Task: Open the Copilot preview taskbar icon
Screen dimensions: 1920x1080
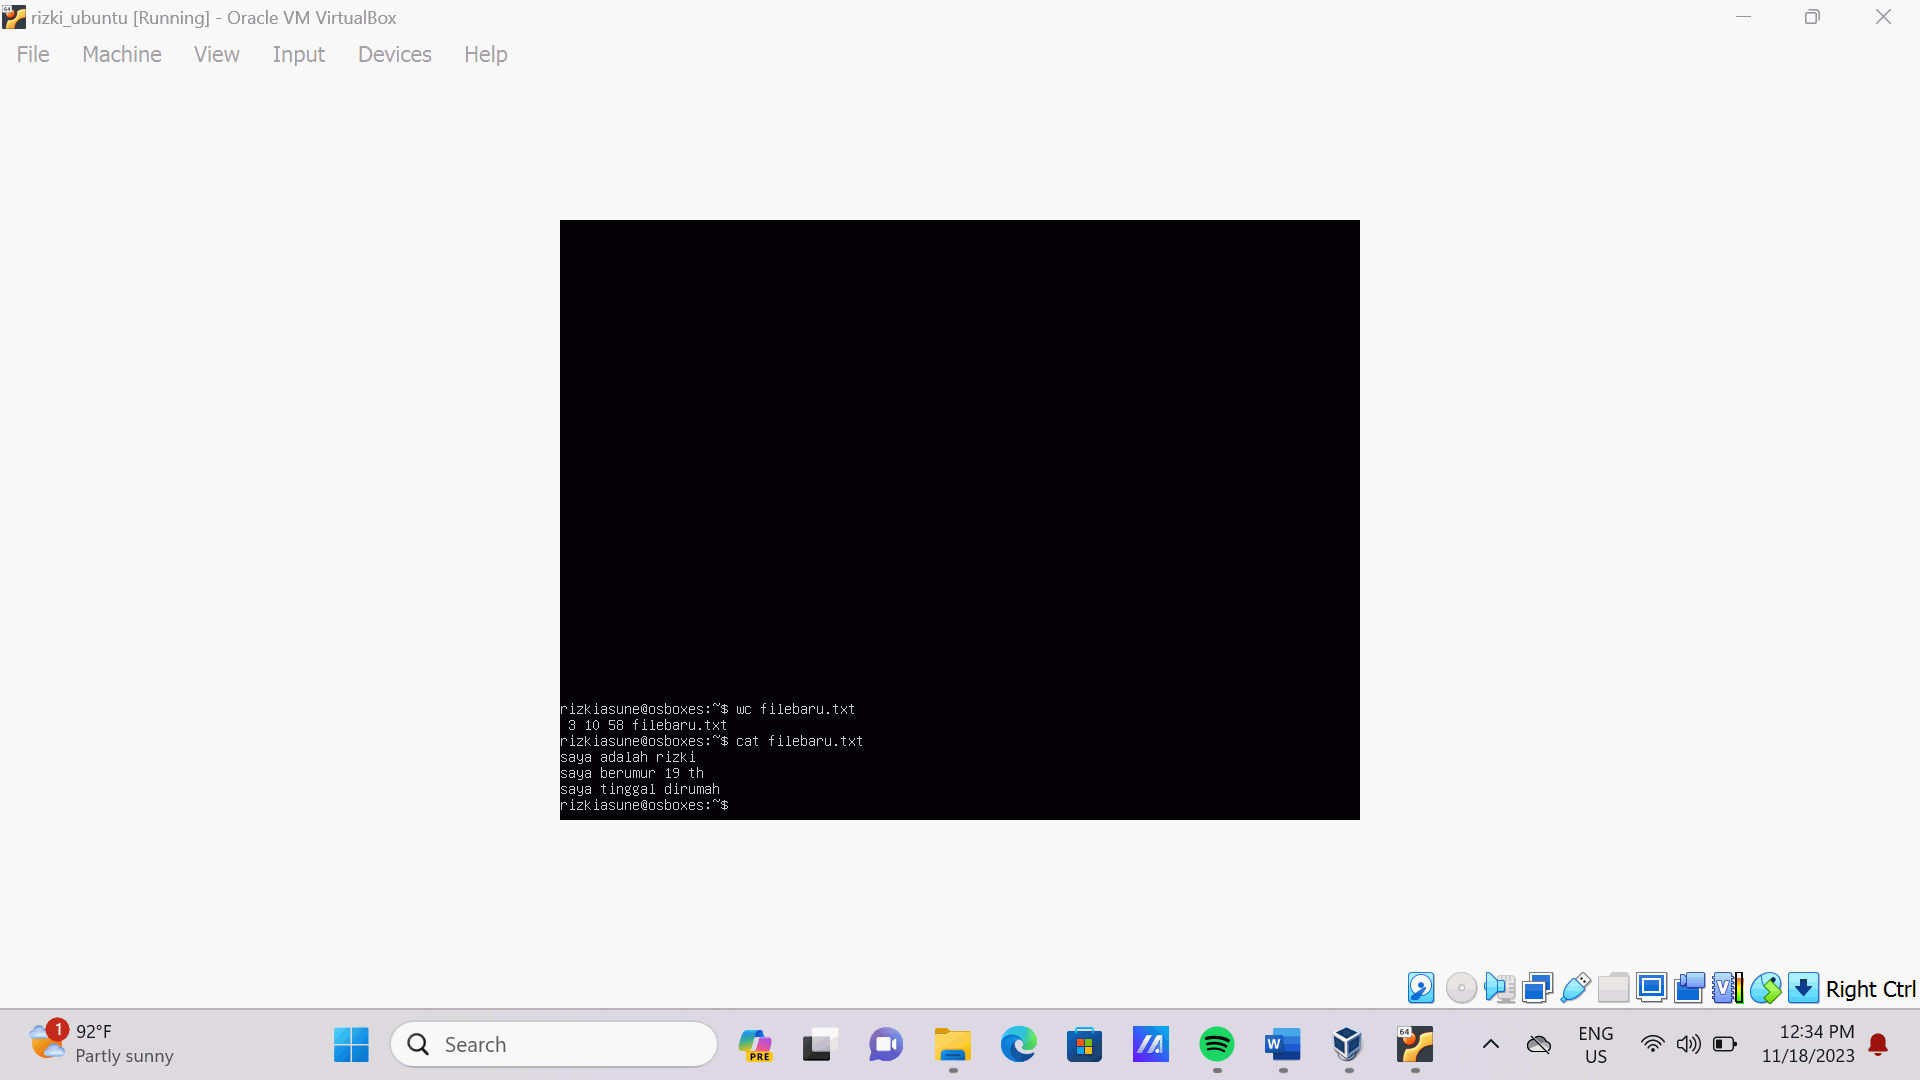Action: click(755, 1045)
